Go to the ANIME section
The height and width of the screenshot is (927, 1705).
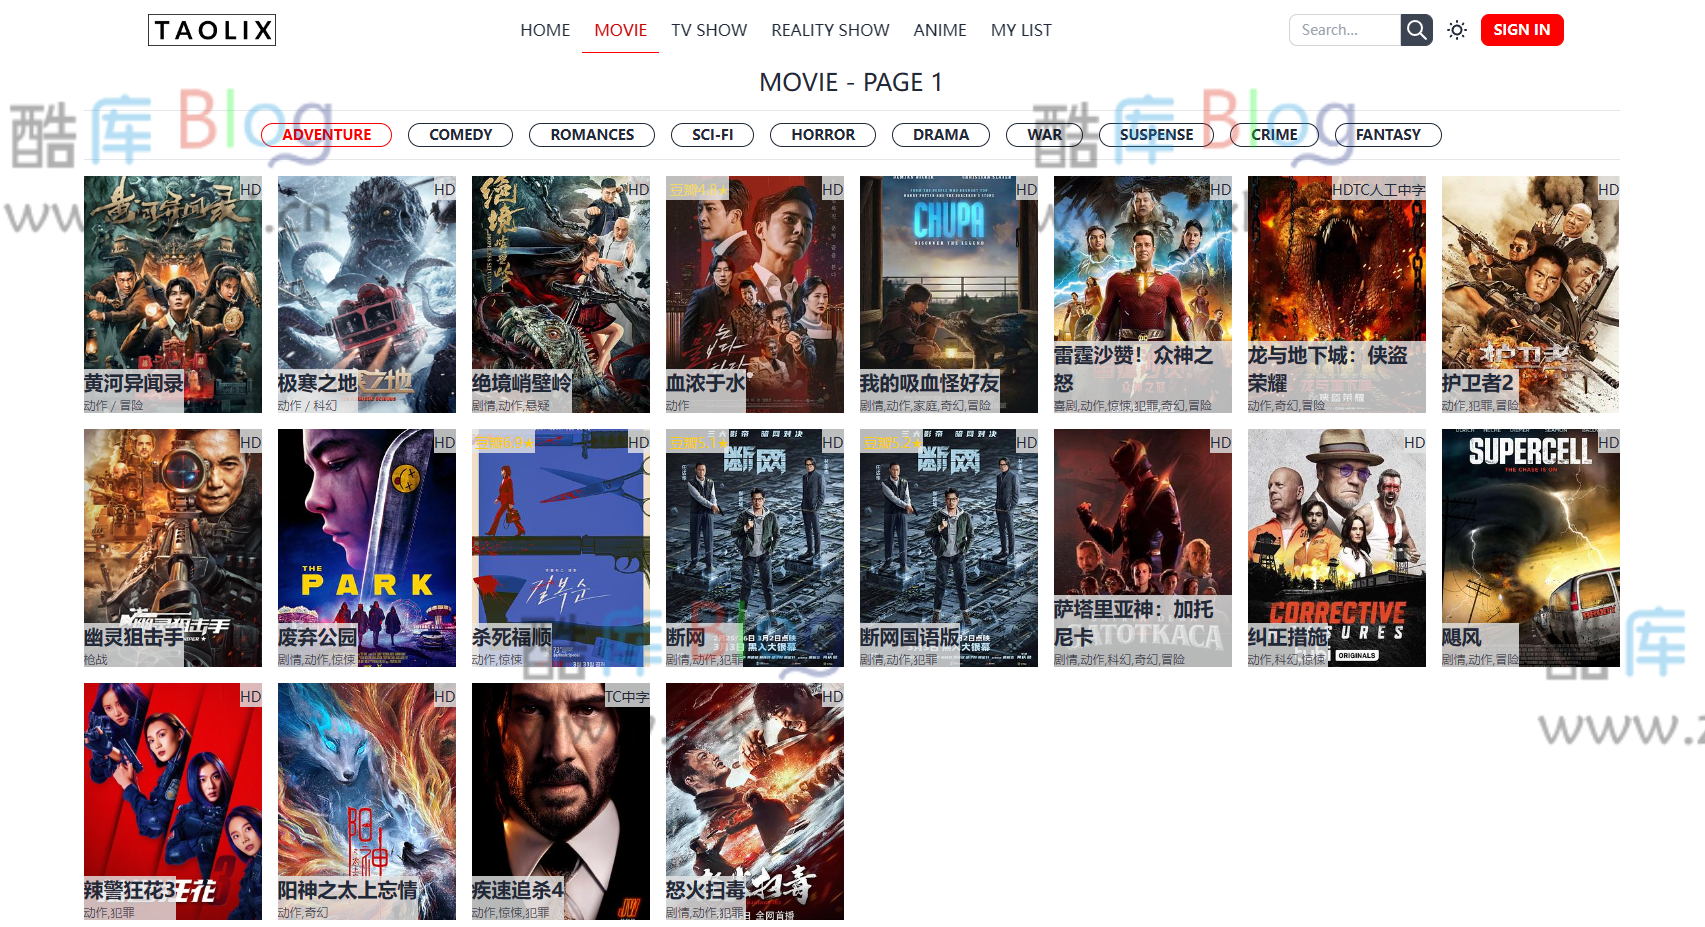pos(939,30)
